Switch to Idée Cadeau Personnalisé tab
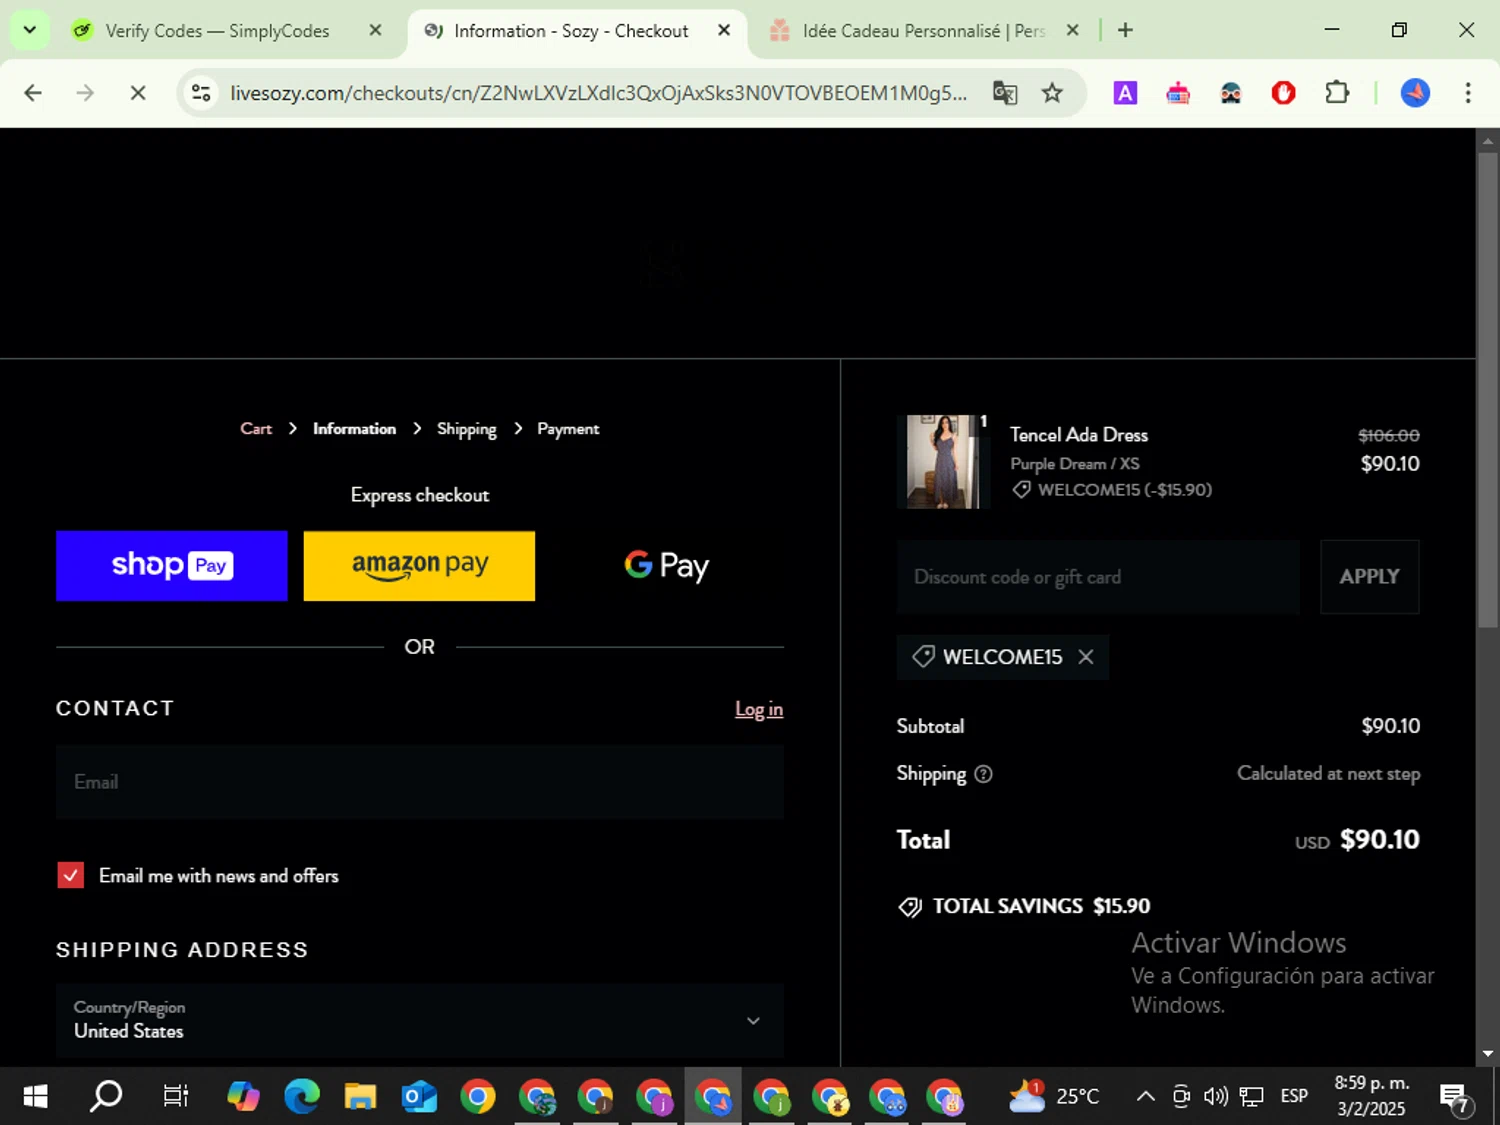The image size is (1500, 1125). 923,31
